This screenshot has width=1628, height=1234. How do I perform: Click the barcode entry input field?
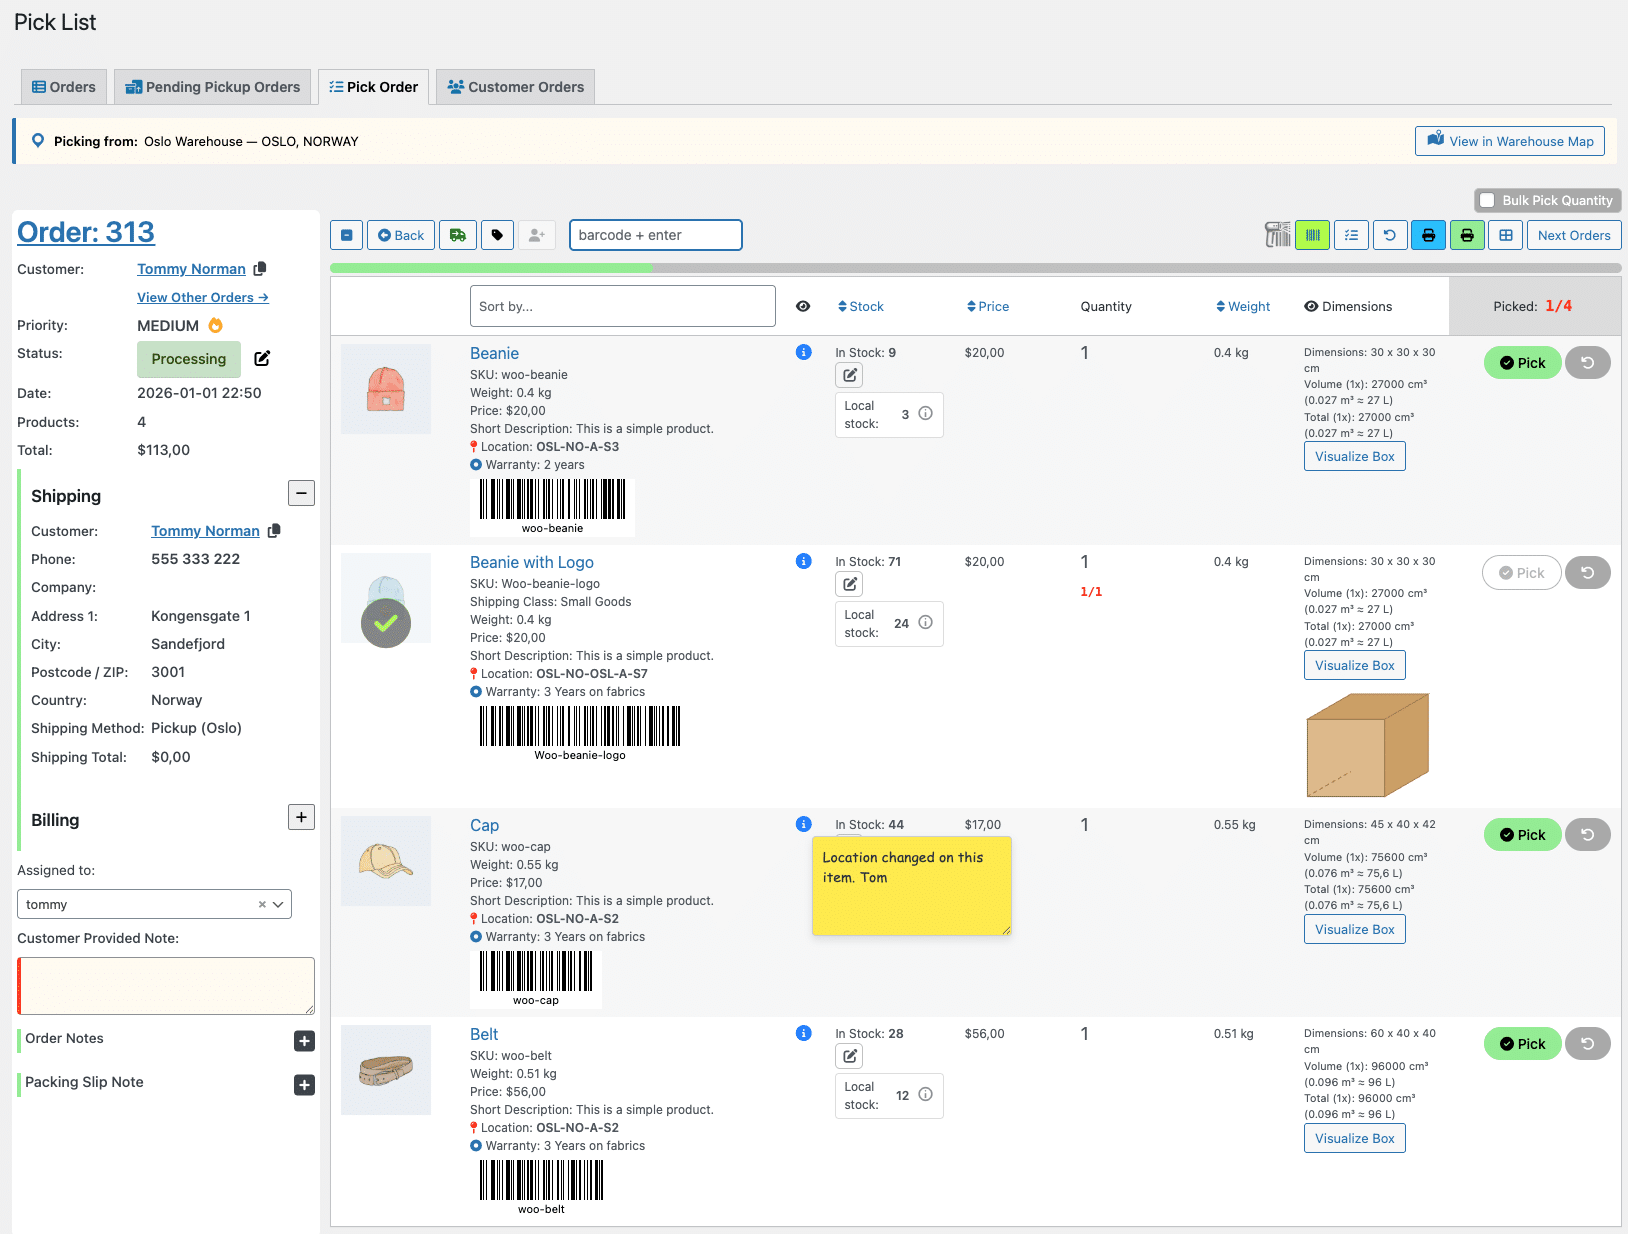(x=655, y=235)
